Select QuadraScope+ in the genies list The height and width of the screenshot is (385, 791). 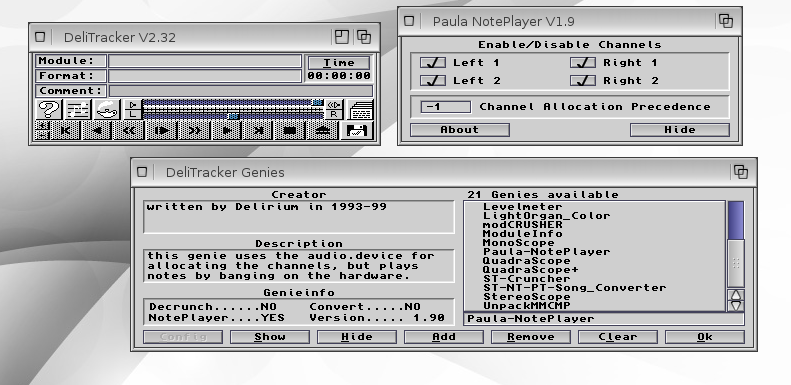594,270
